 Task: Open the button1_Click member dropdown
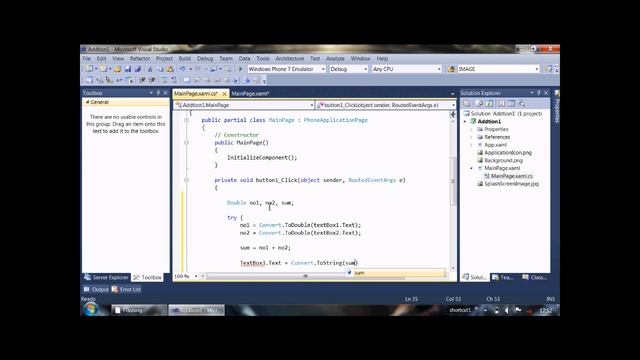tap(453, 105)
